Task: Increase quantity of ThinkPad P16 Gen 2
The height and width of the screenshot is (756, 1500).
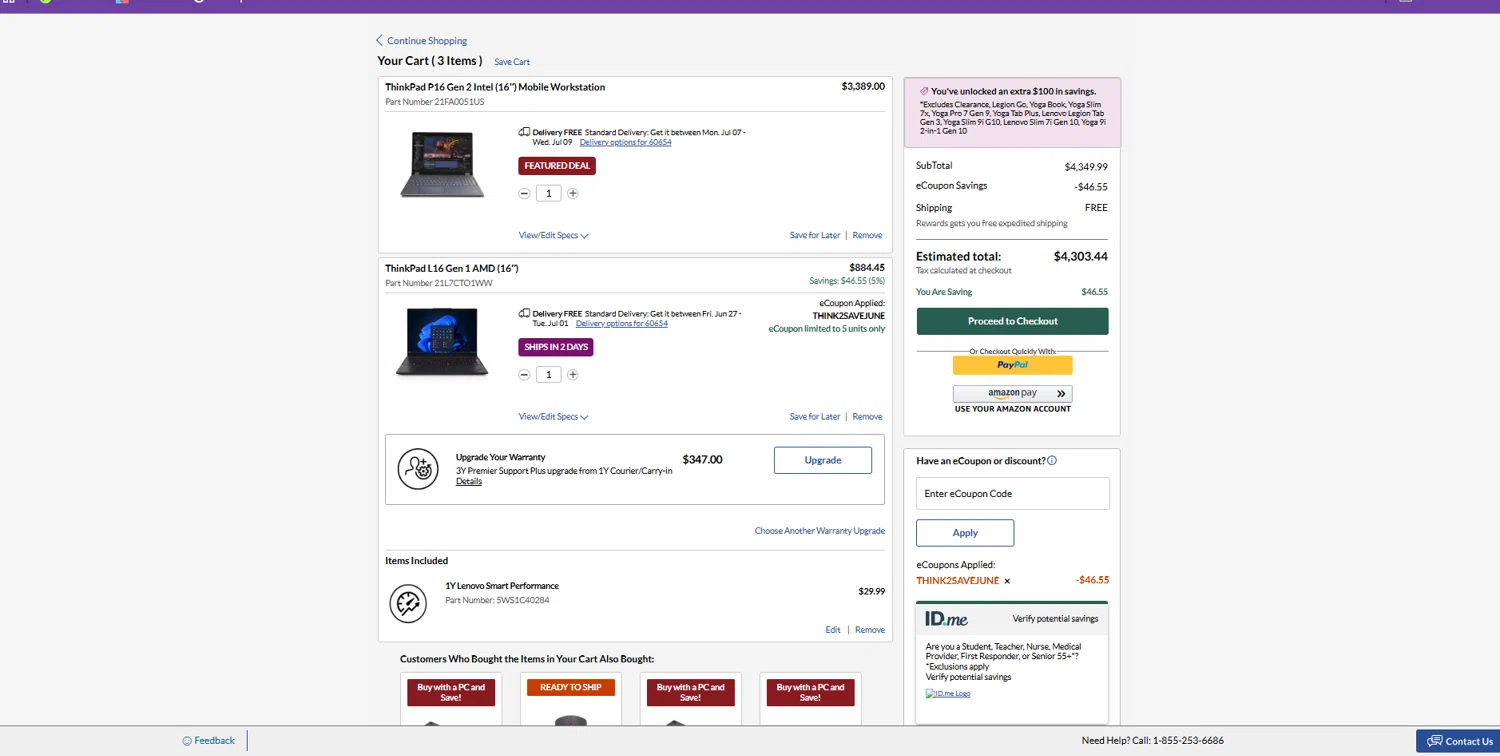Action: click(573, 193)
